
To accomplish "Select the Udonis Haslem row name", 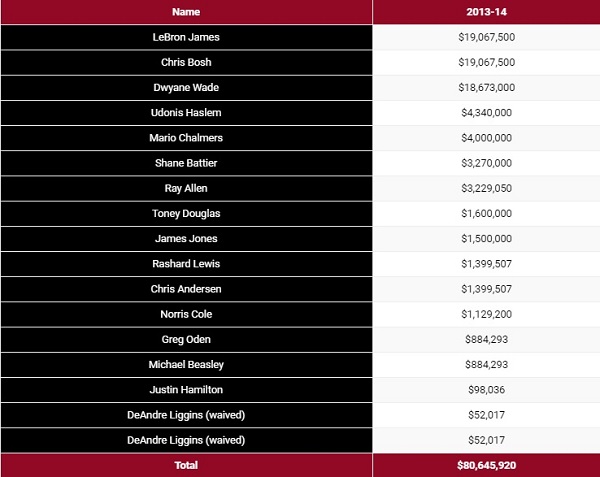I will point(186,113).
